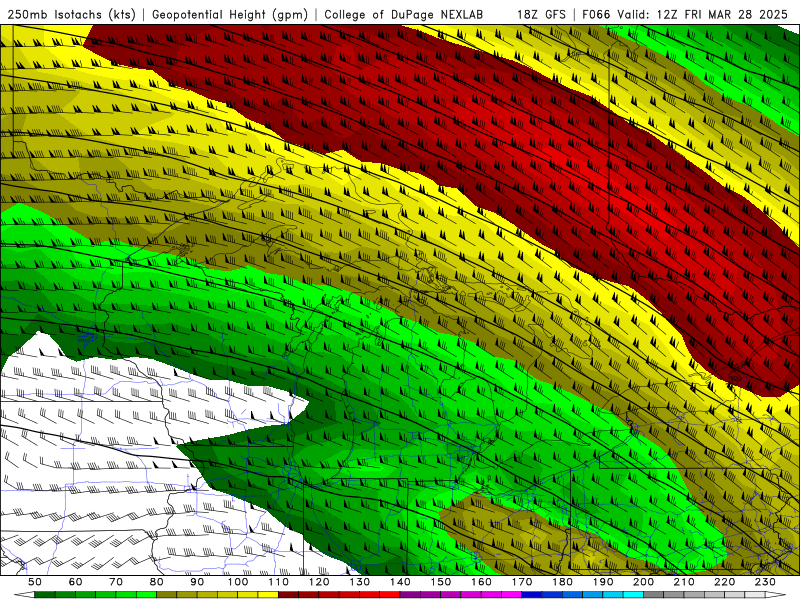Pick the 100 value on the legend

pos(238,582)
